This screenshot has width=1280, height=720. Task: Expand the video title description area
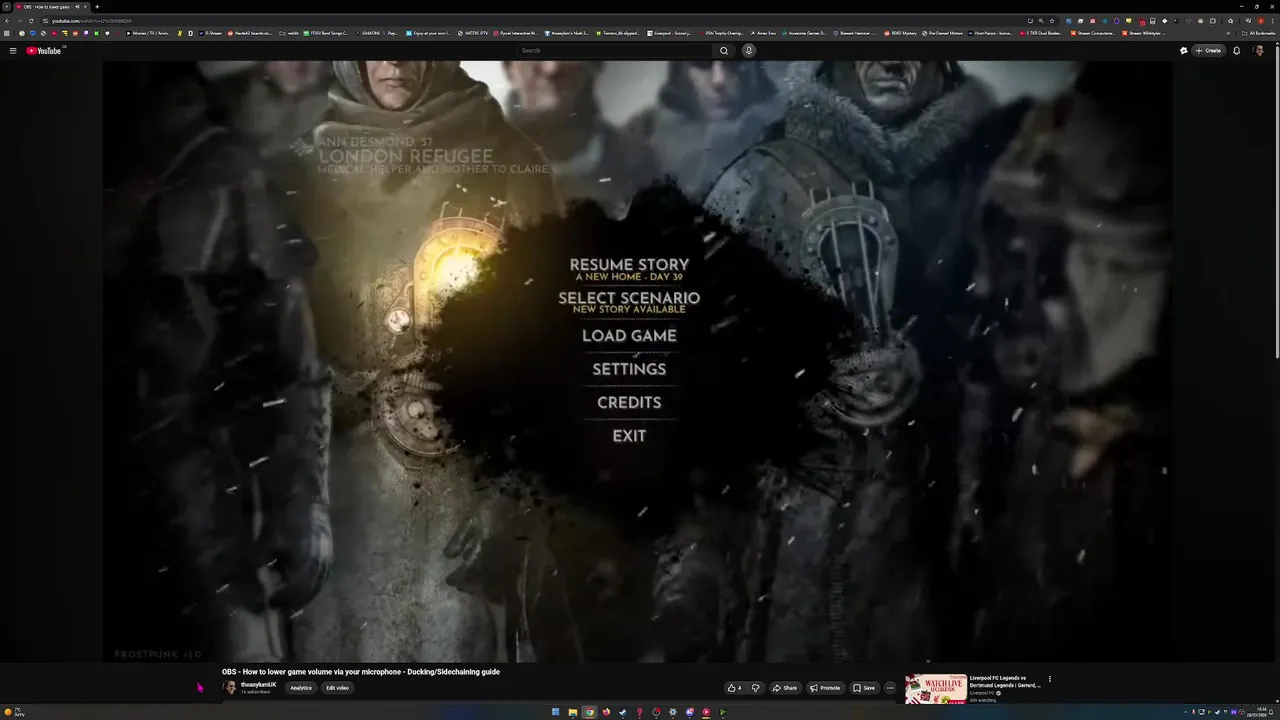[x=361, y=672]
